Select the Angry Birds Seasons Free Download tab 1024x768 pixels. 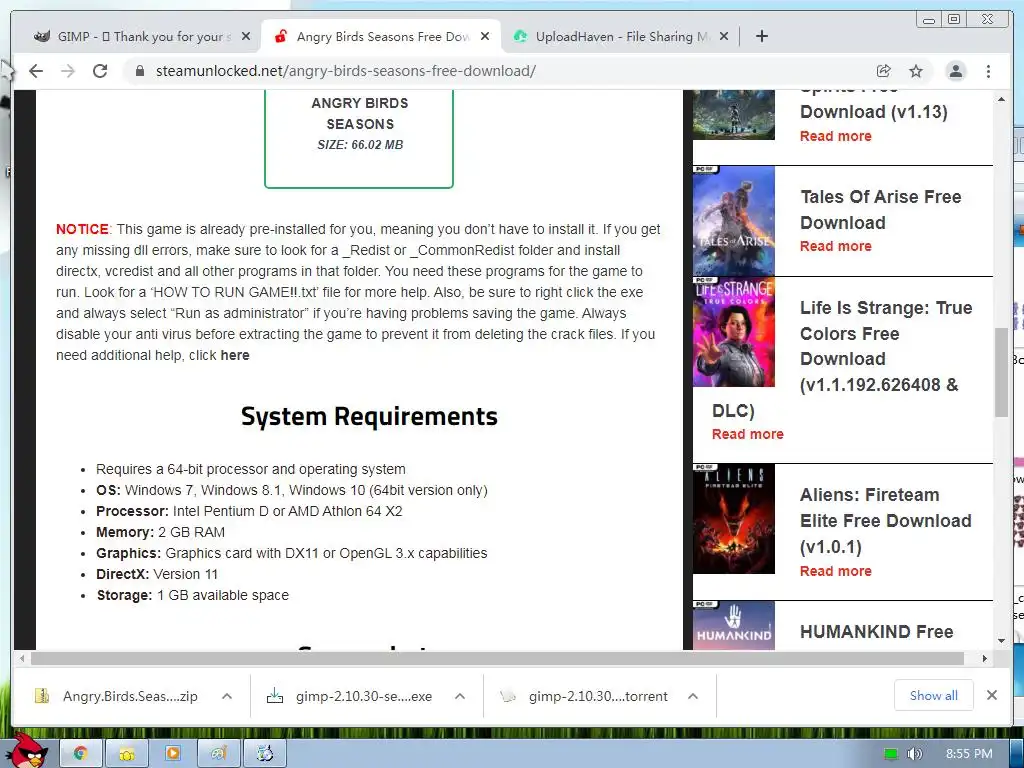click(x=381, y=37)
